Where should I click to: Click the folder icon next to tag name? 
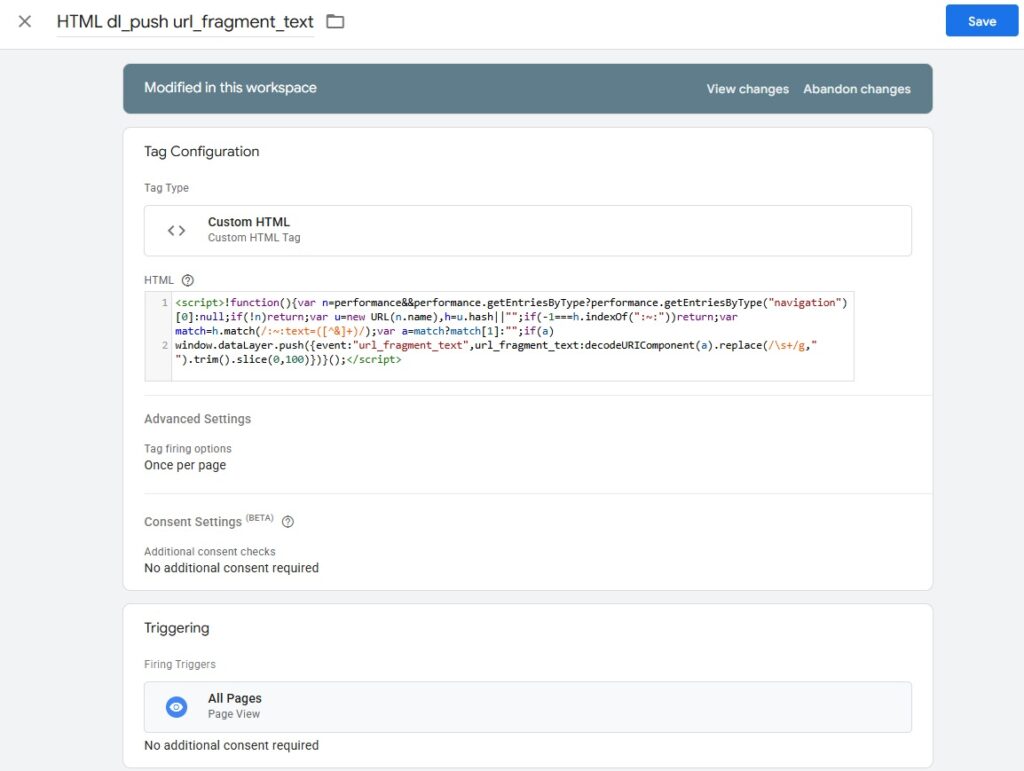coord(335,21)
